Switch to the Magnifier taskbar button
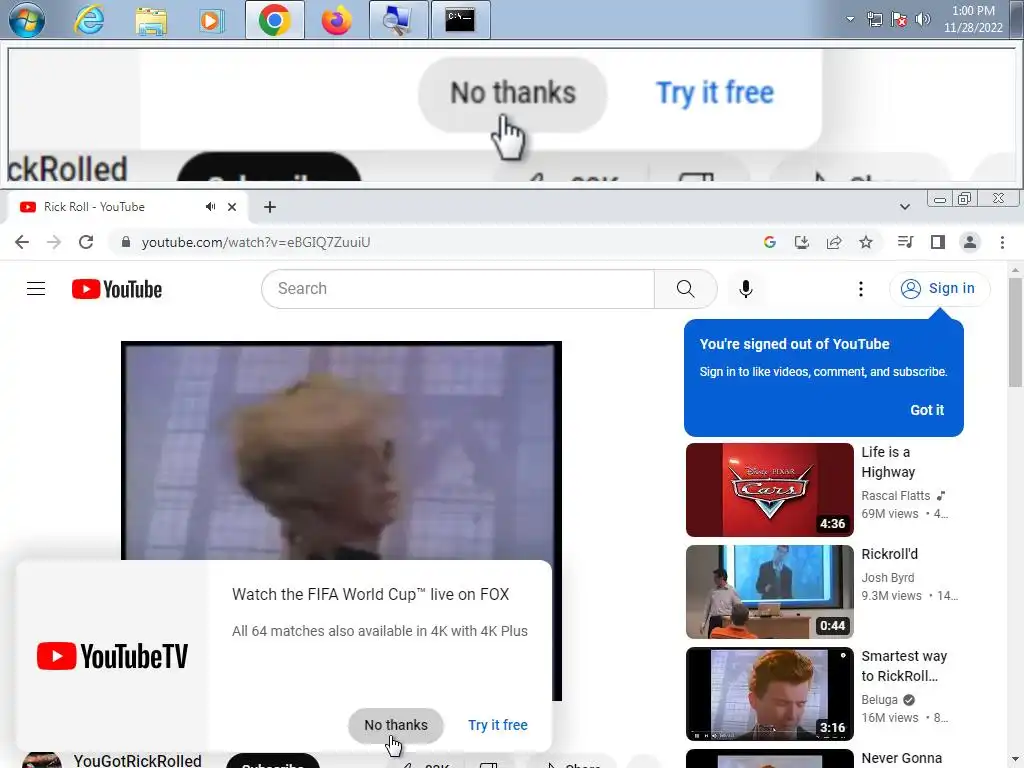1024x768 pixels. click(398, 20)
